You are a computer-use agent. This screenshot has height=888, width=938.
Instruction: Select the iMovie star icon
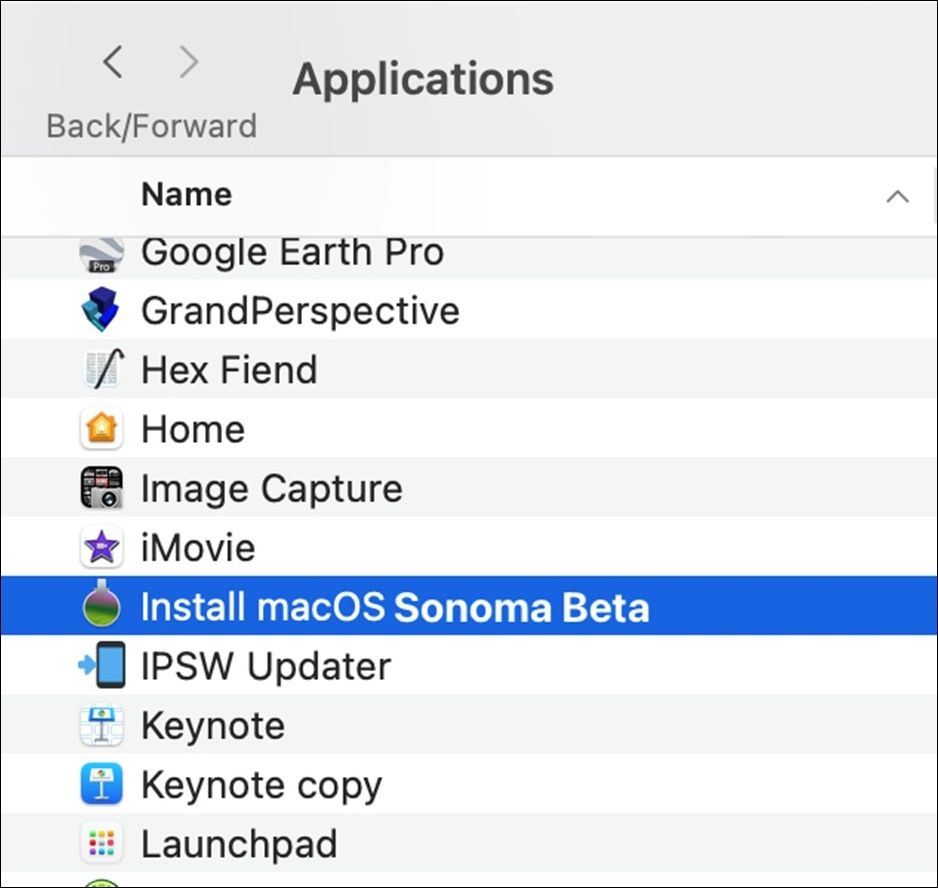tap(101, 548)
